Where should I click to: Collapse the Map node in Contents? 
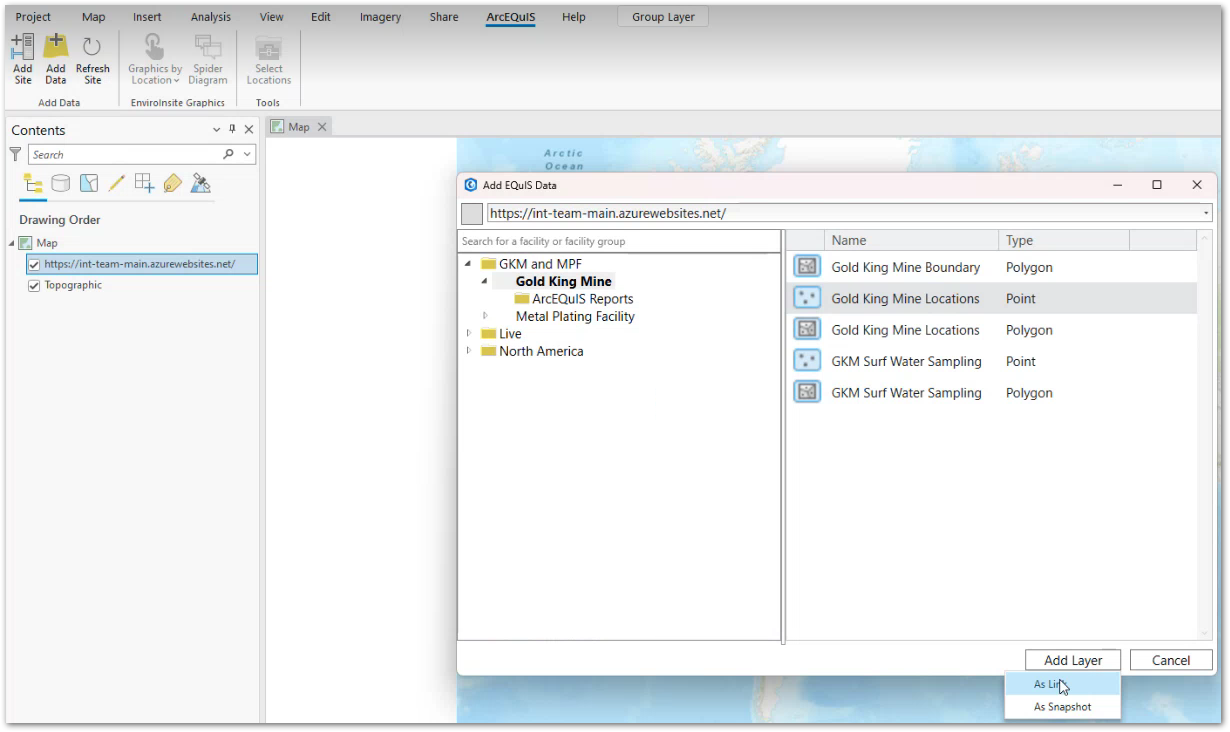(12, 243)
